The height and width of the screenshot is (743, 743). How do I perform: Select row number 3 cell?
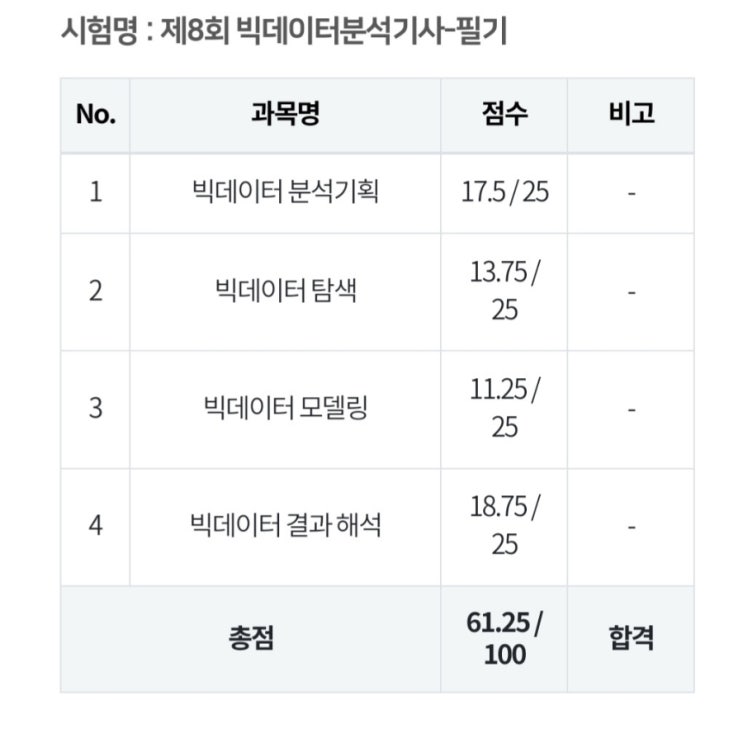pos(96,409)
